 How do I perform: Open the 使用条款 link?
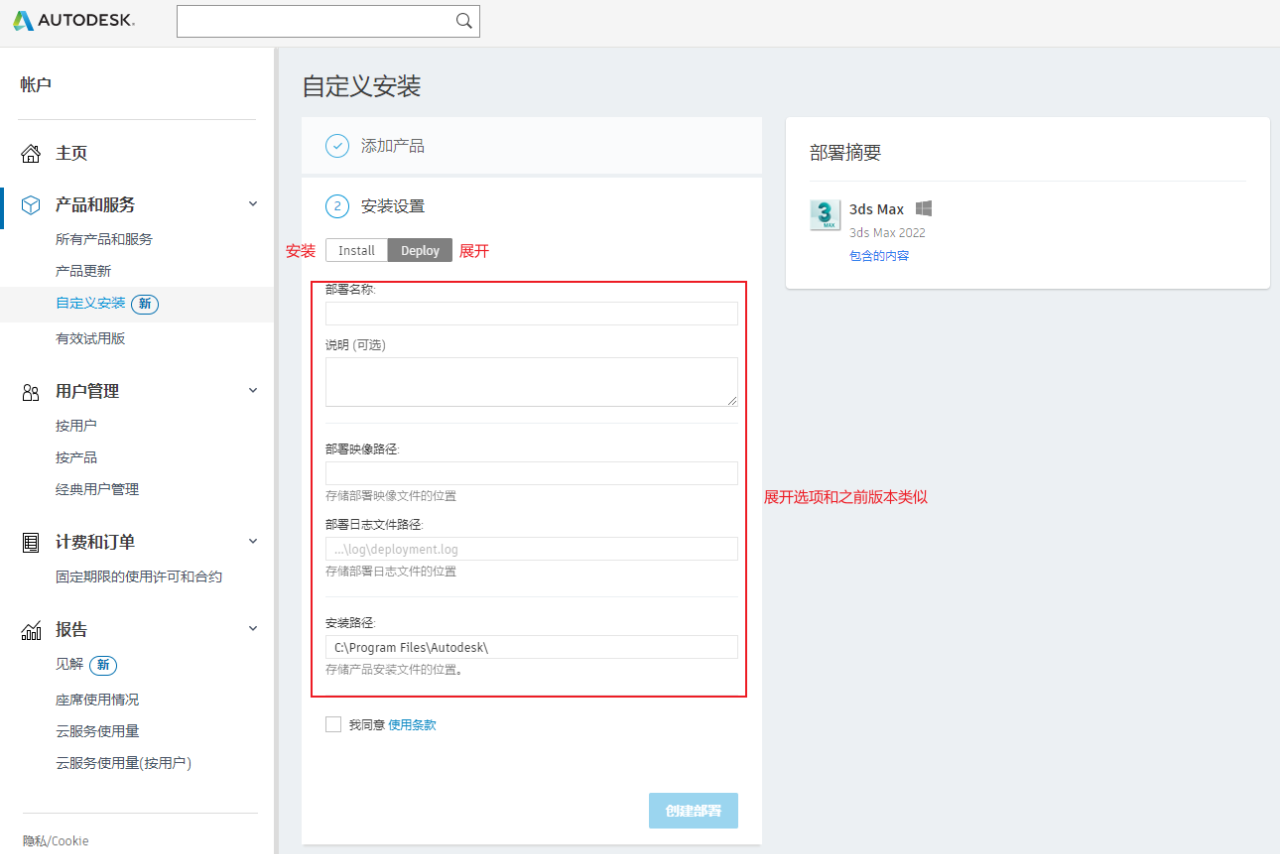[412, 725]
